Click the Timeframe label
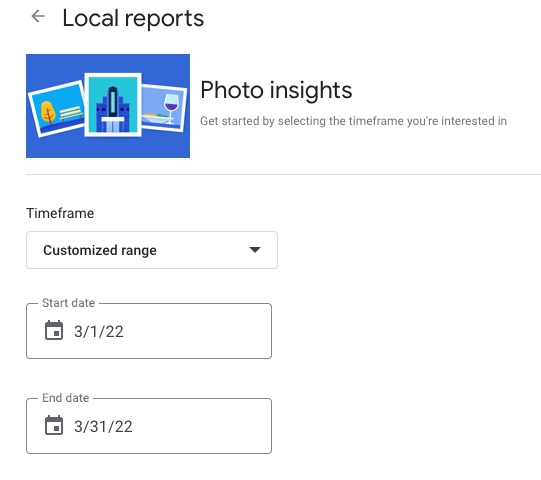541x480 pixels. (60, 213)
